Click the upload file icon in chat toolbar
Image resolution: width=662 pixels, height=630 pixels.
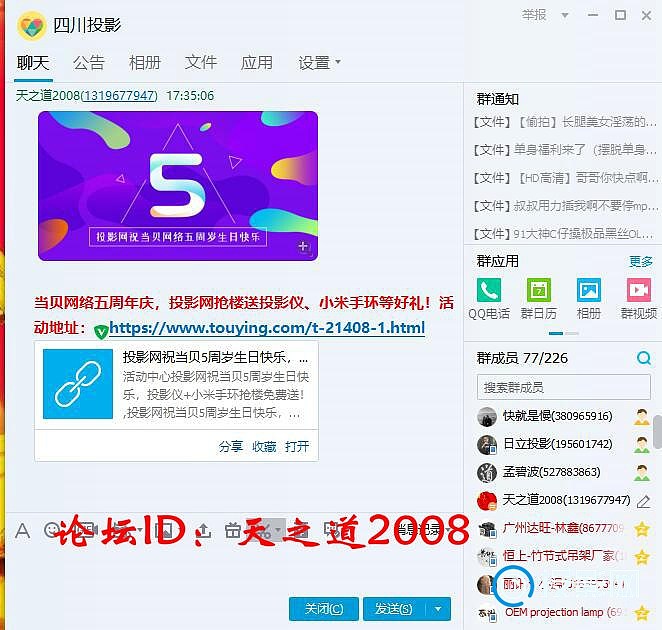pos(204,530)
